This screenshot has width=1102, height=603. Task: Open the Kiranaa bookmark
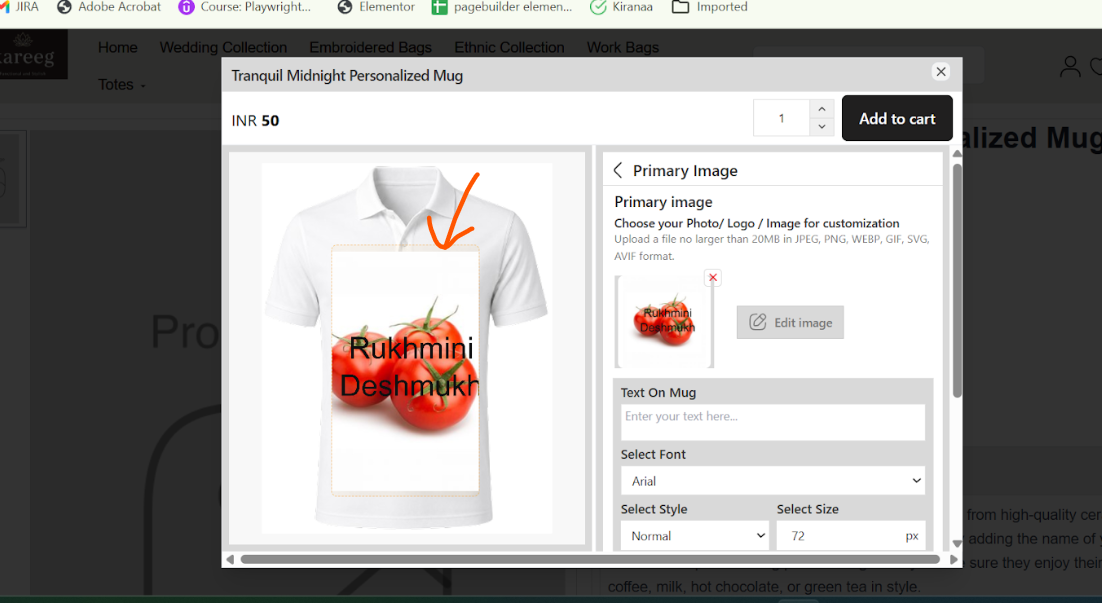tap(621, 7)
